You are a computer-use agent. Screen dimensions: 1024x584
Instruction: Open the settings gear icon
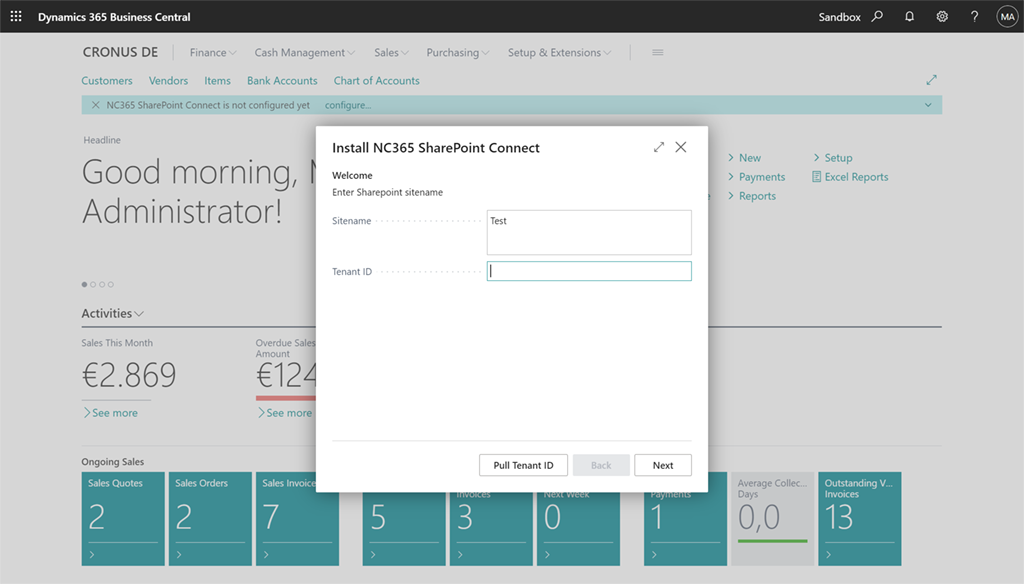pos(942,16)
